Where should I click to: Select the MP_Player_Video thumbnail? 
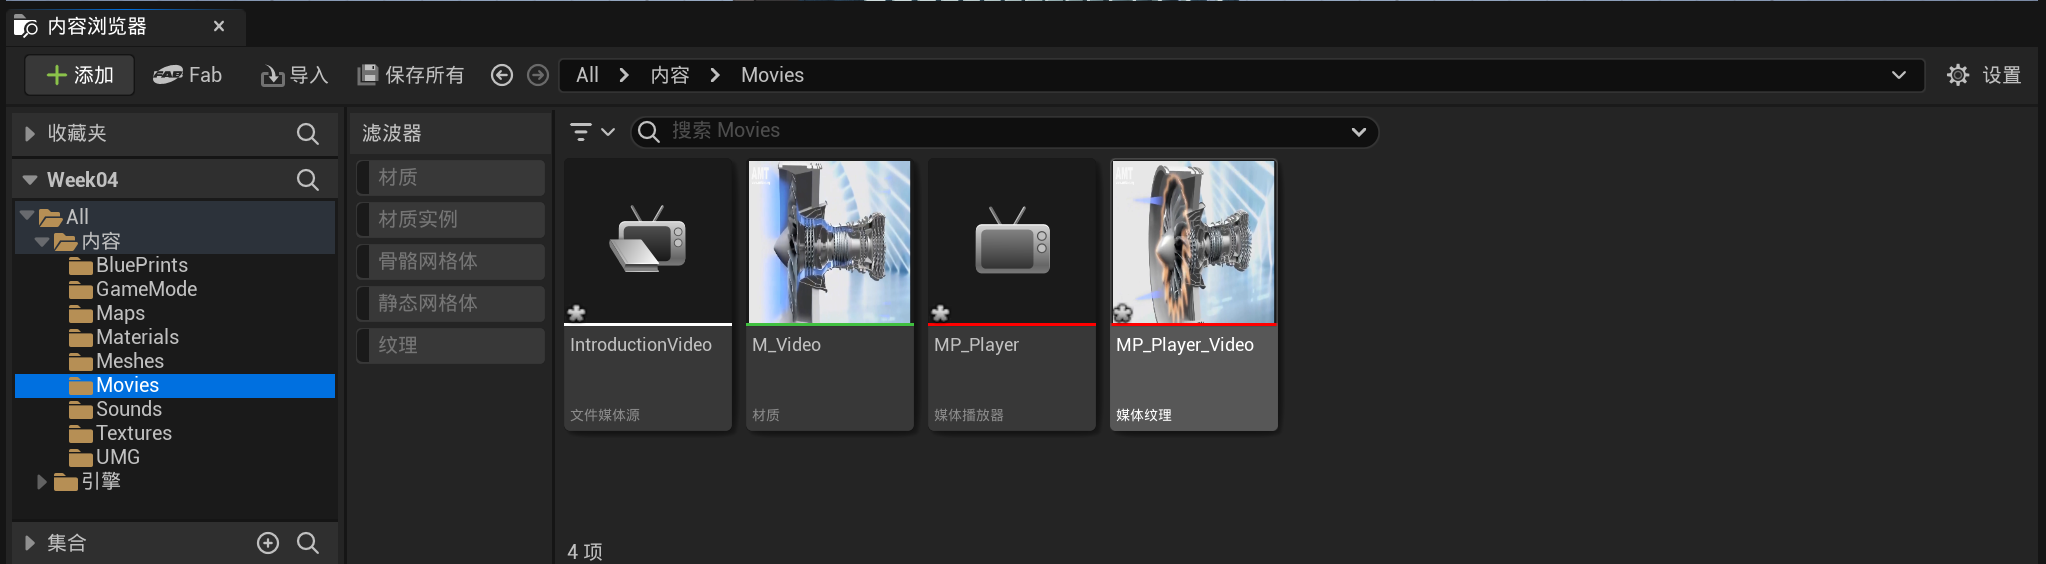(1194, 242)
